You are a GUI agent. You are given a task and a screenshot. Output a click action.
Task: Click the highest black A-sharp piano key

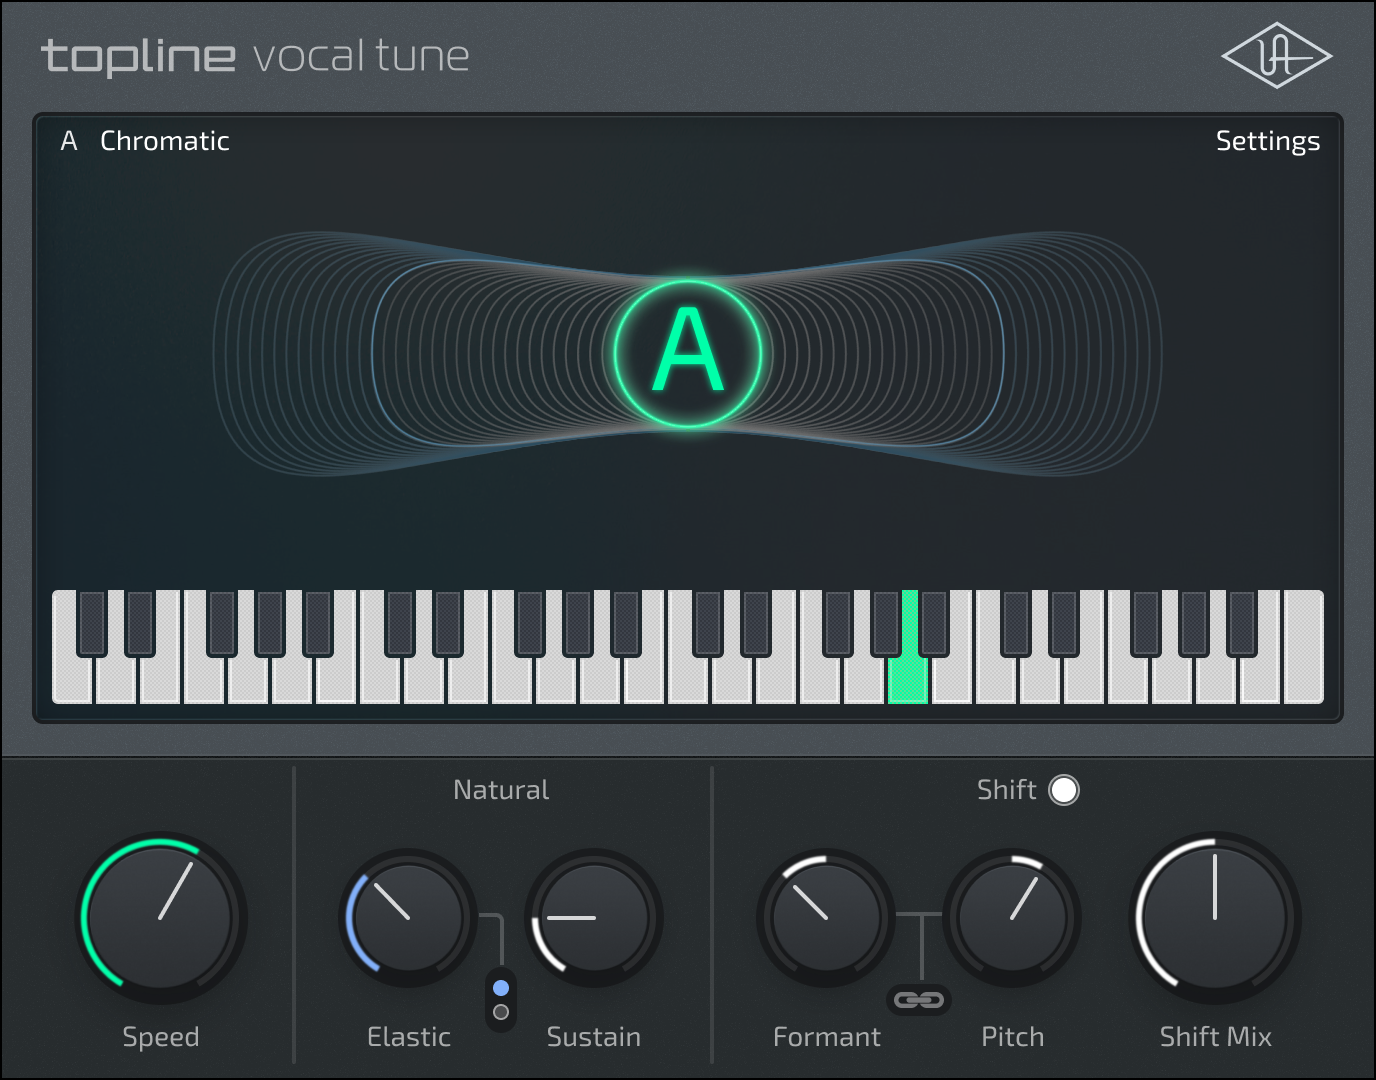[1242, 623]
